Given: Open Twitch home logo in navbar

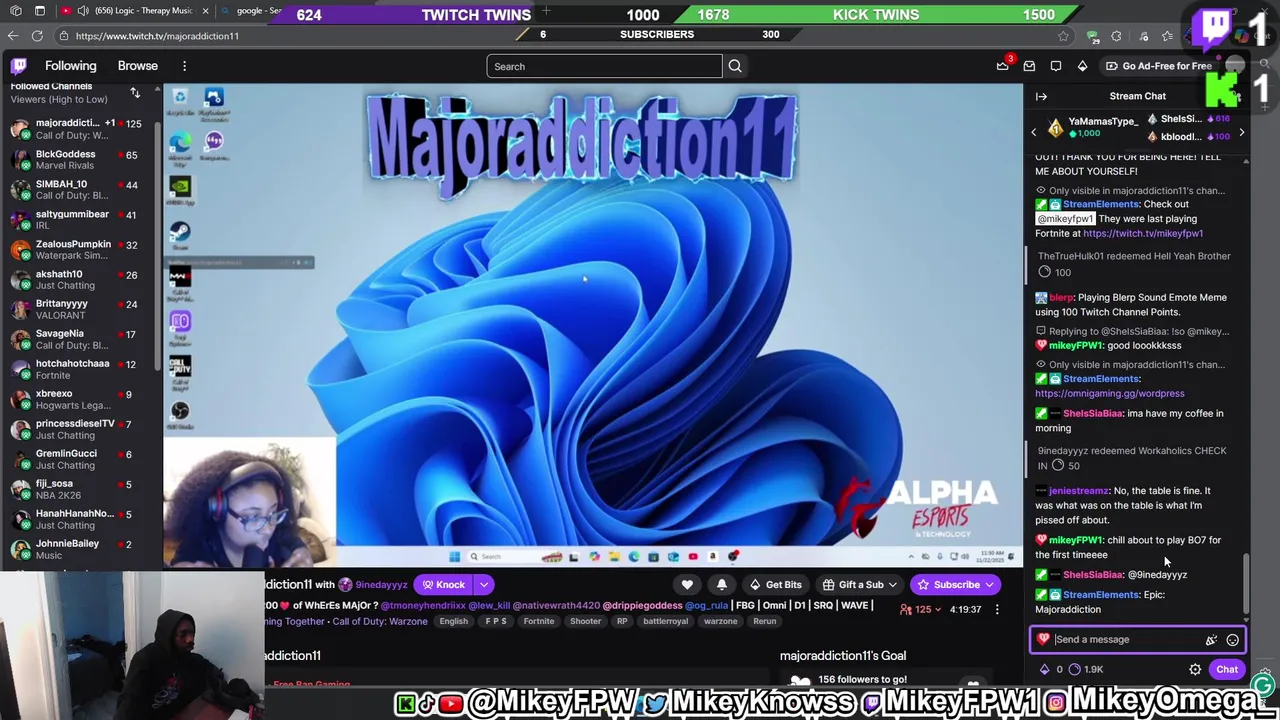Looking at the screenshot, I should click(x=19, y=66).
